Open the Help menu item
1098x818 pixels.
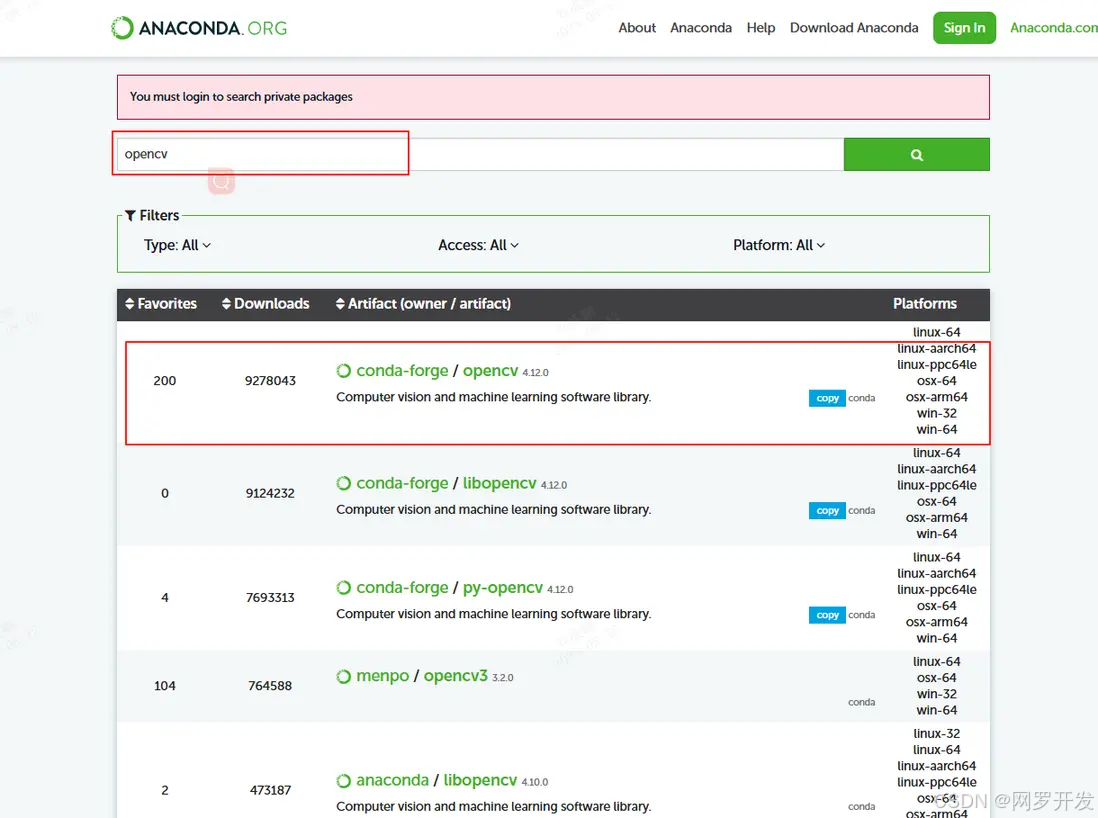pyautogui.click(x=760, y=28)
